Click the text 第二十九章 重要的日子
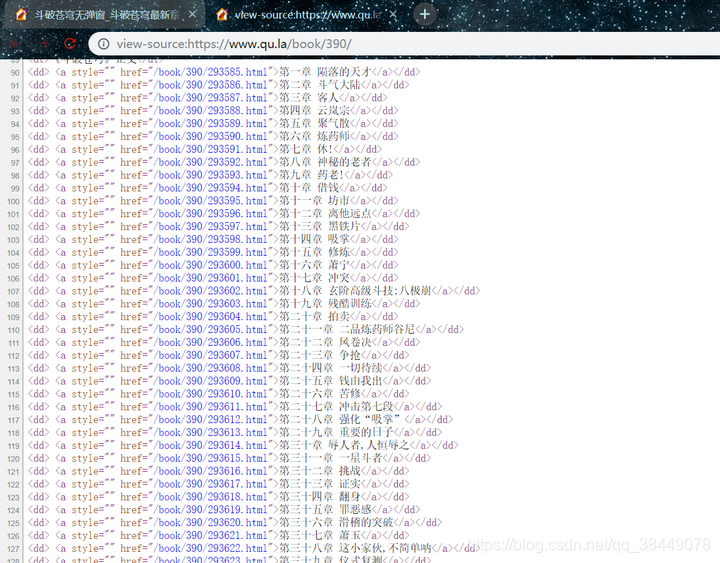This screenshot has width=720, height=563. pos(336,432)
